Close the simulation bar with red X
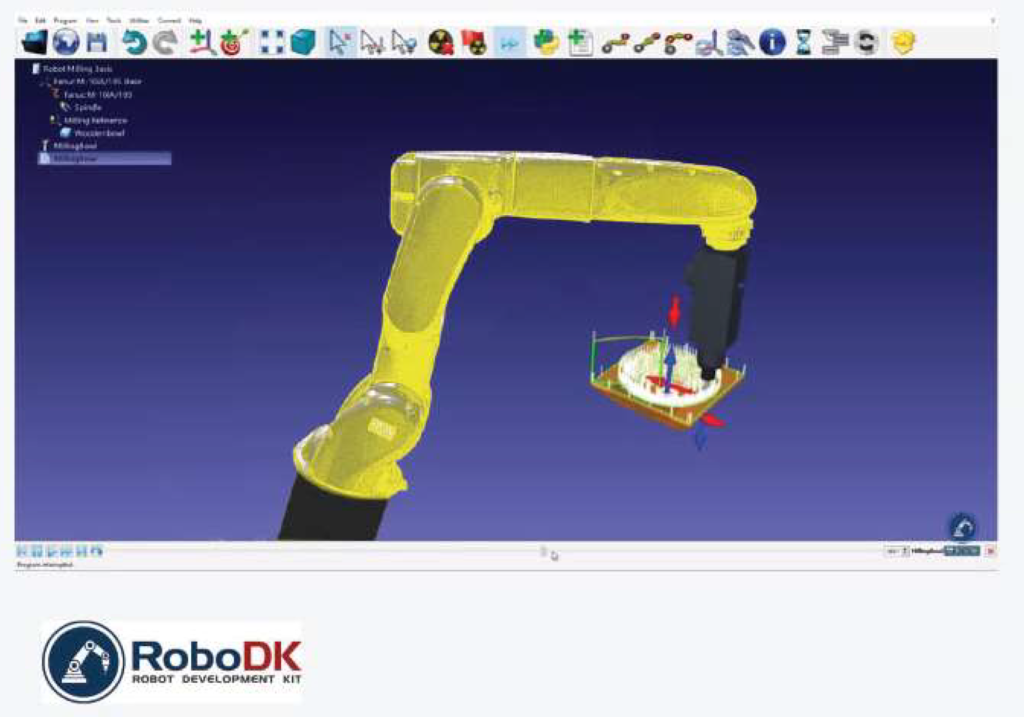 tap(991, 552)
